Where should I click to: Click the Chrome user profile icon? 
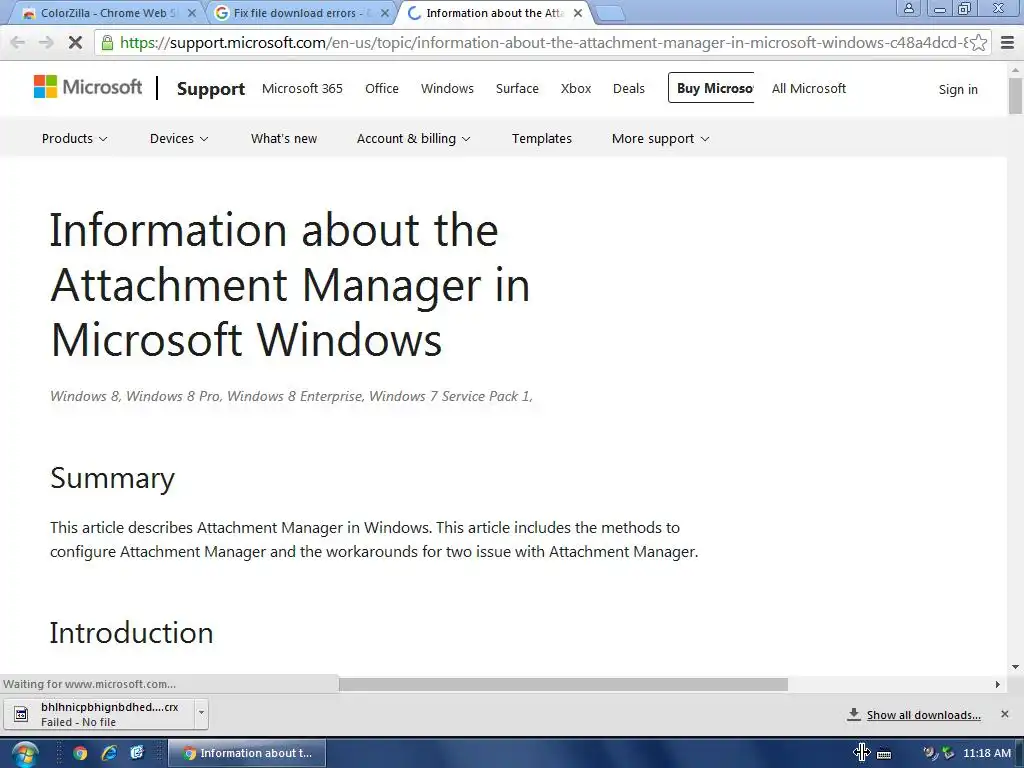[908, 8]
